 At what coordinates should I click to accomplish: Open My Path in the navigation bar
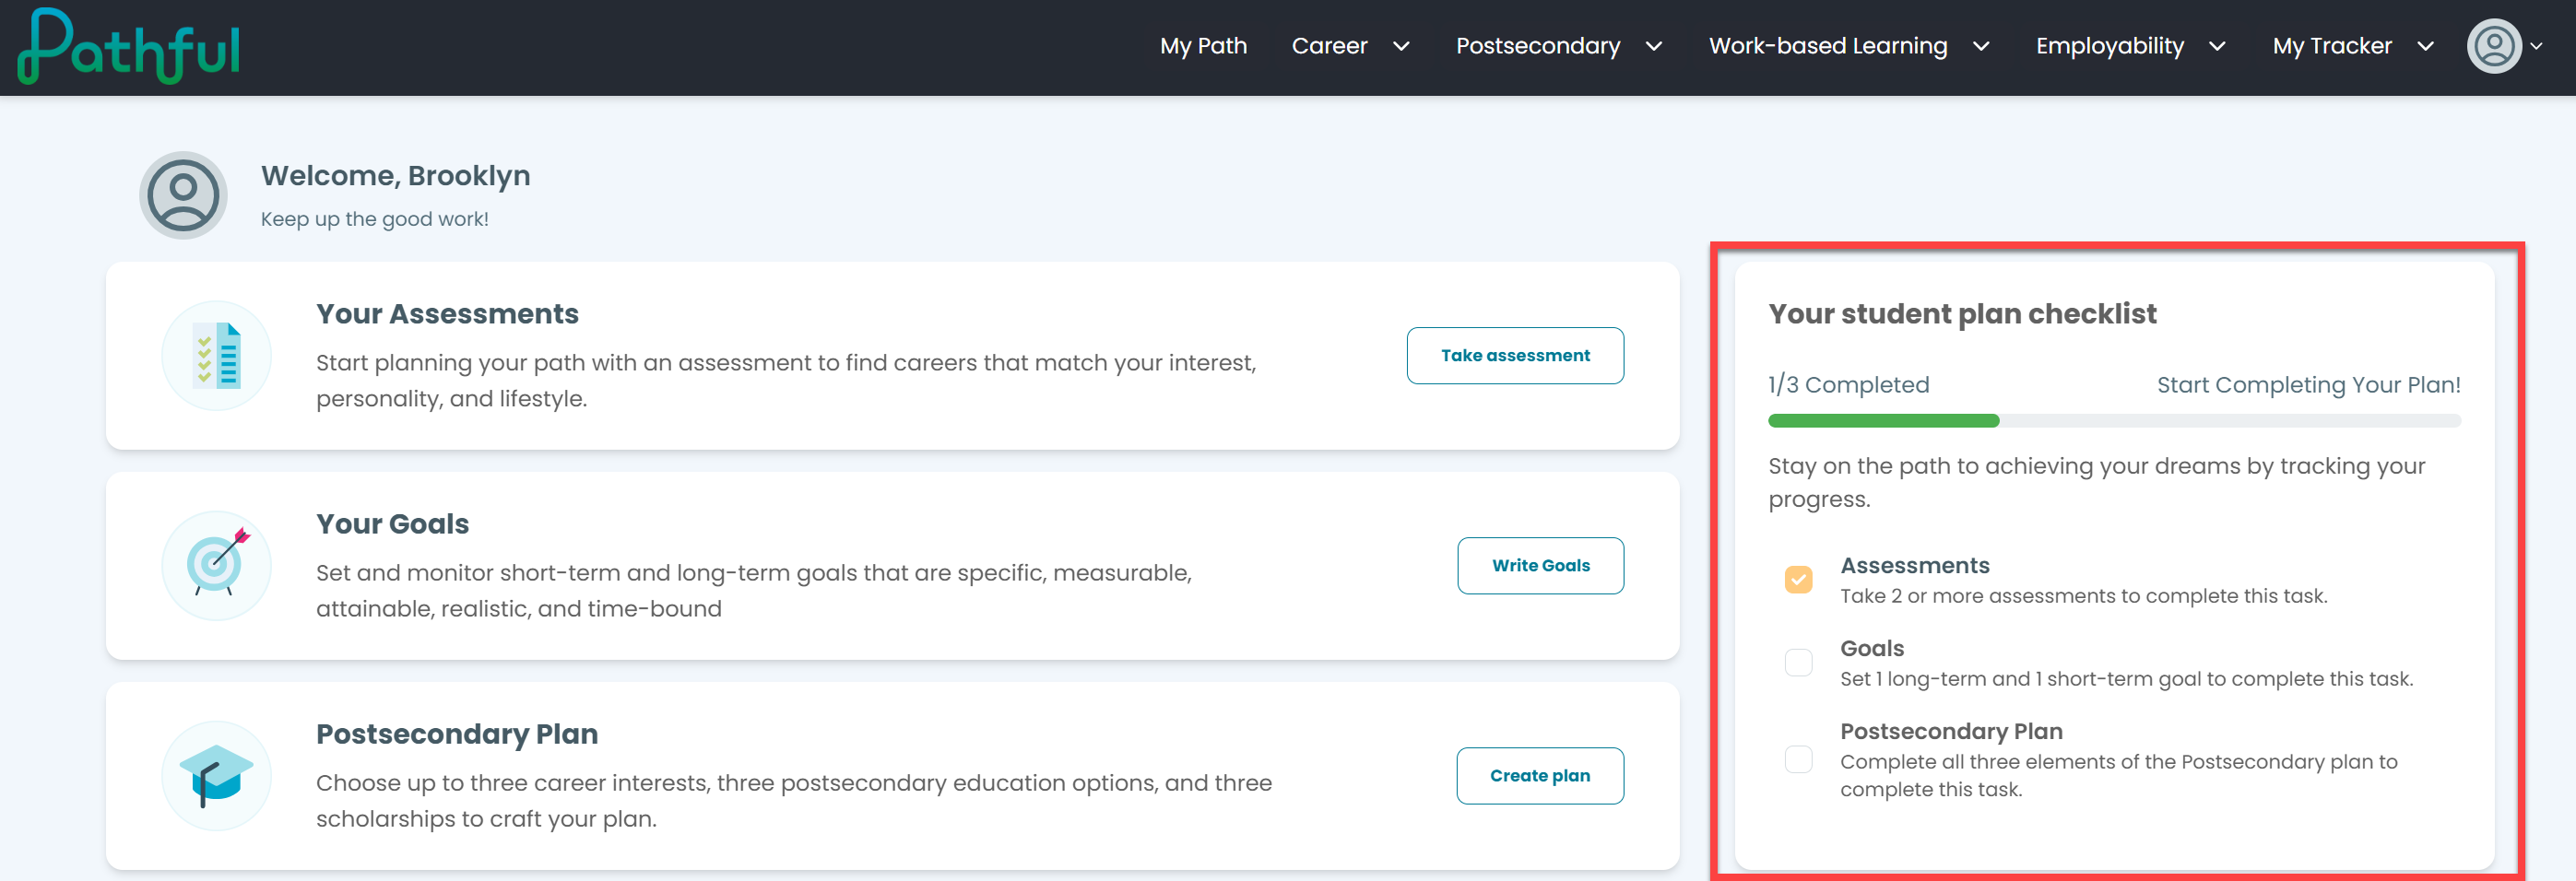[x=1203, y=46]
